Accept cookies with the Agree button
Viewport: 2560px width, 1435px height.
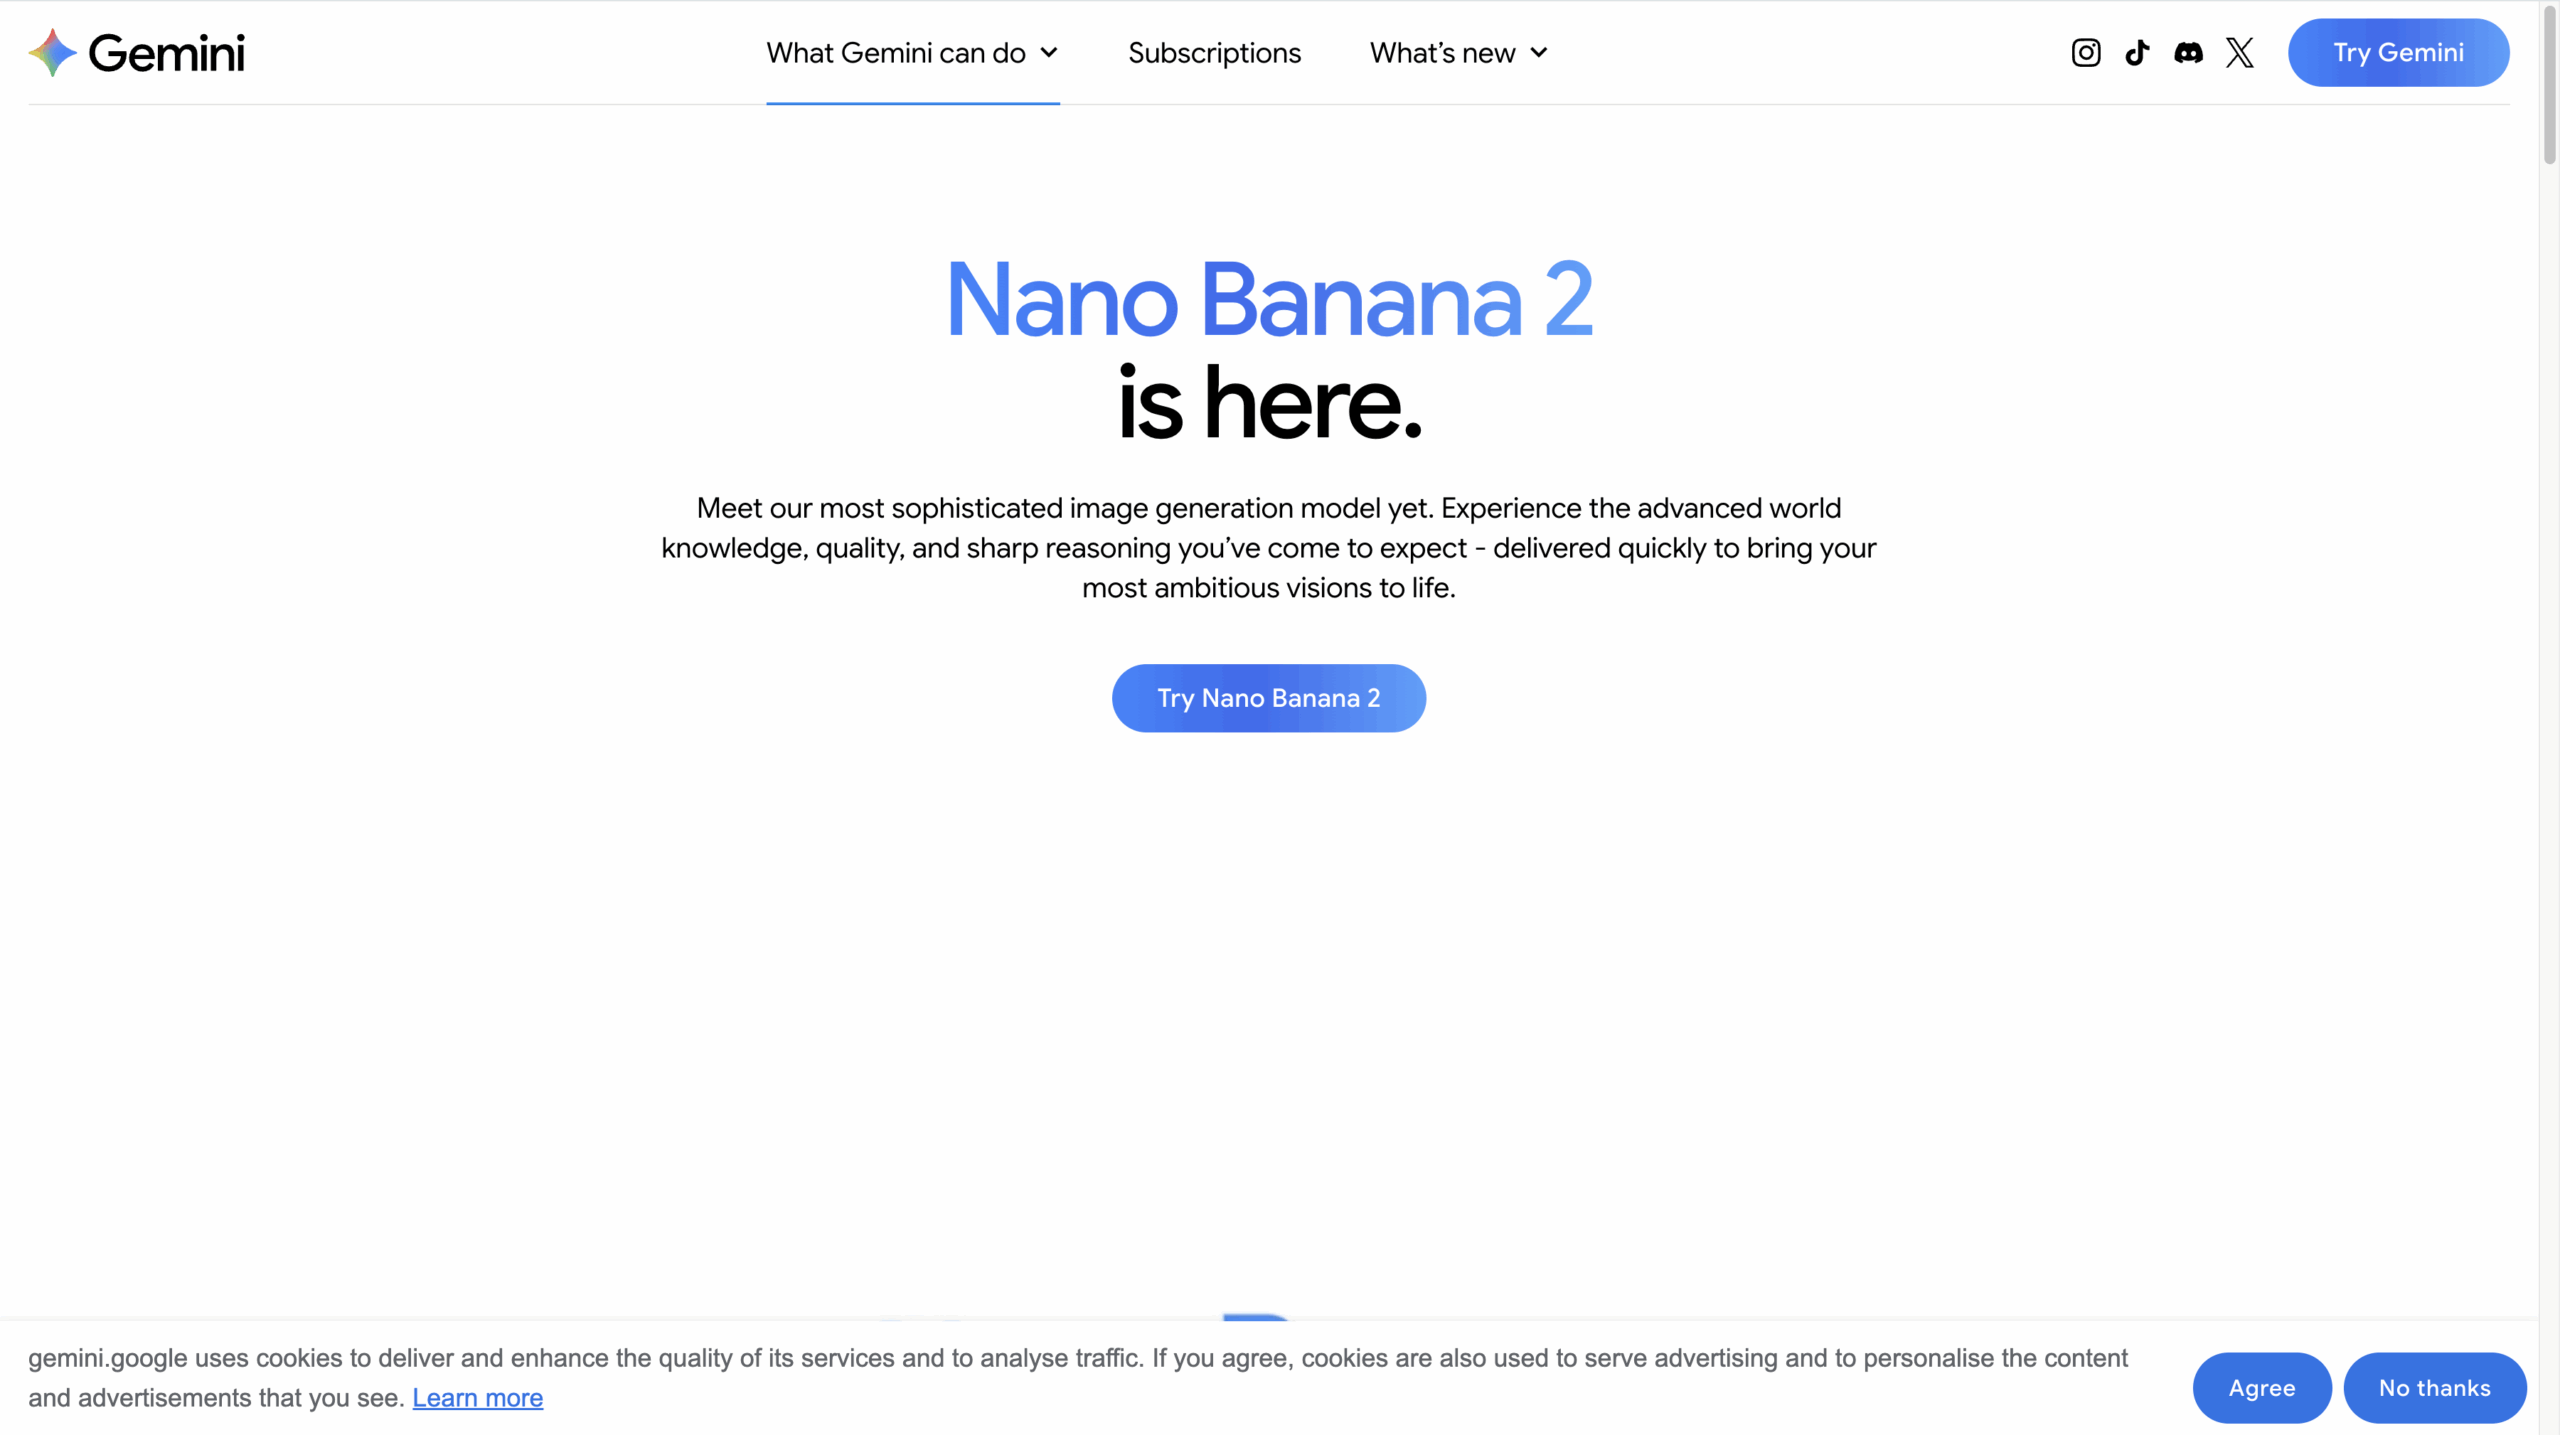pyautogui.click(x=2262, y=1388)
